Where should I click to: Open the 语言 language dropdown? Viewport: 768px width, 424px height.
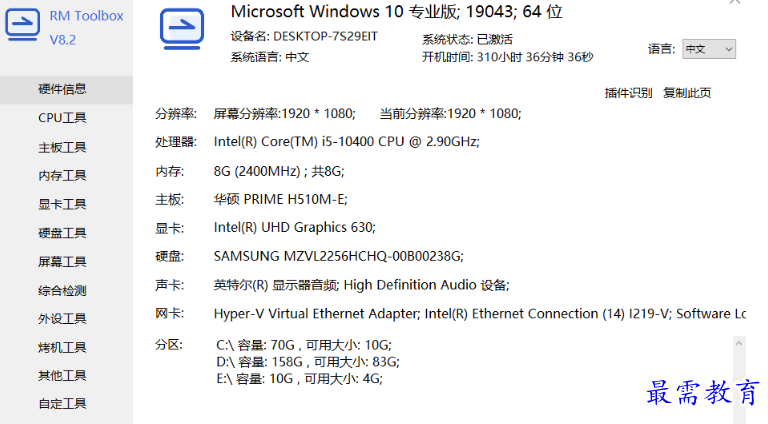[x=708, y=49]
